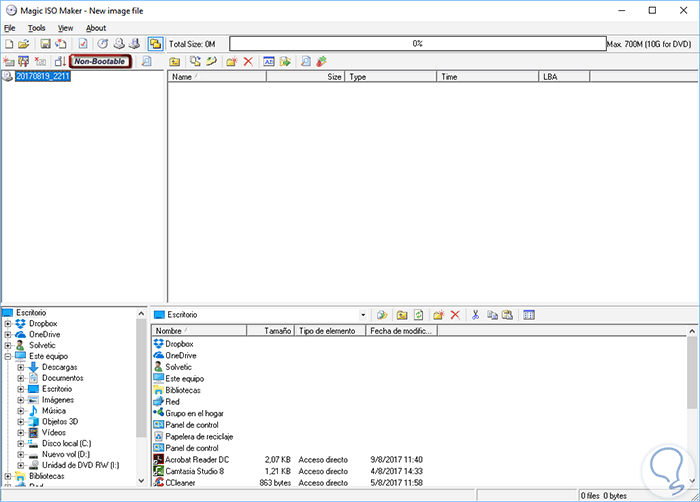Select Papelera de reciclaje in file list
The height and width of the screenshot is (502, 700).
pyautogui.click(x=199, y=436)
